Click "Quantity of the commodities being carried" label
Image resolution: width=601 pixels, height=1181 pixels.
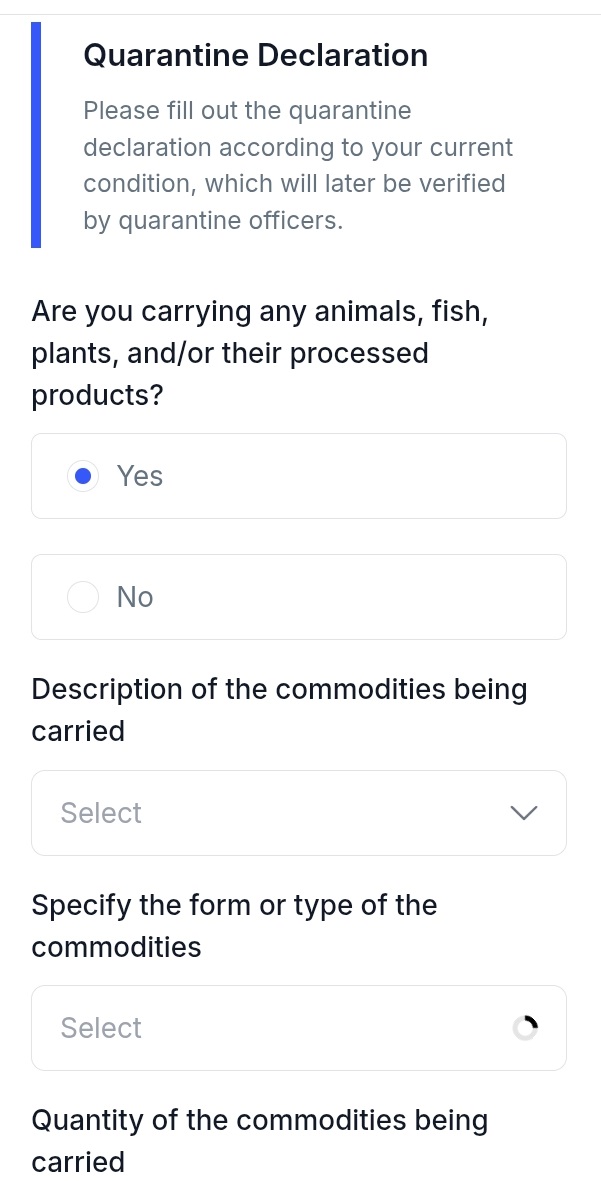259,1141
